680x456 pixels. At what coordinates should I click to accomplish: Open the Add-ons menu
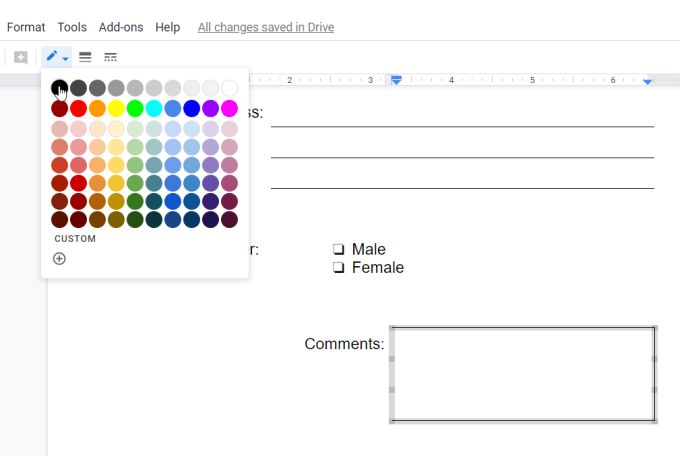coord(121,27)
